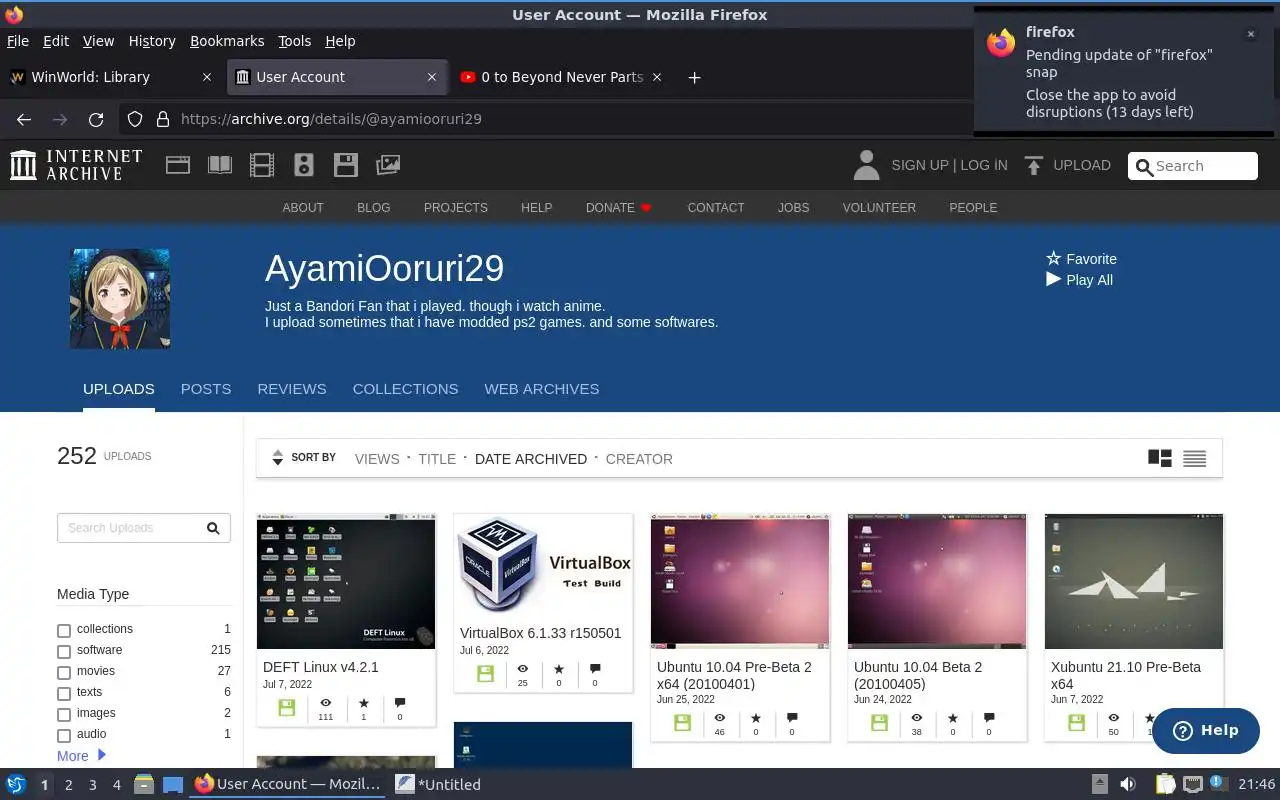Image resolution: width=1280 pixels, height=800 pixels.
Task: Switch to the POSTS tab
Action: click(x=206, y=389)
